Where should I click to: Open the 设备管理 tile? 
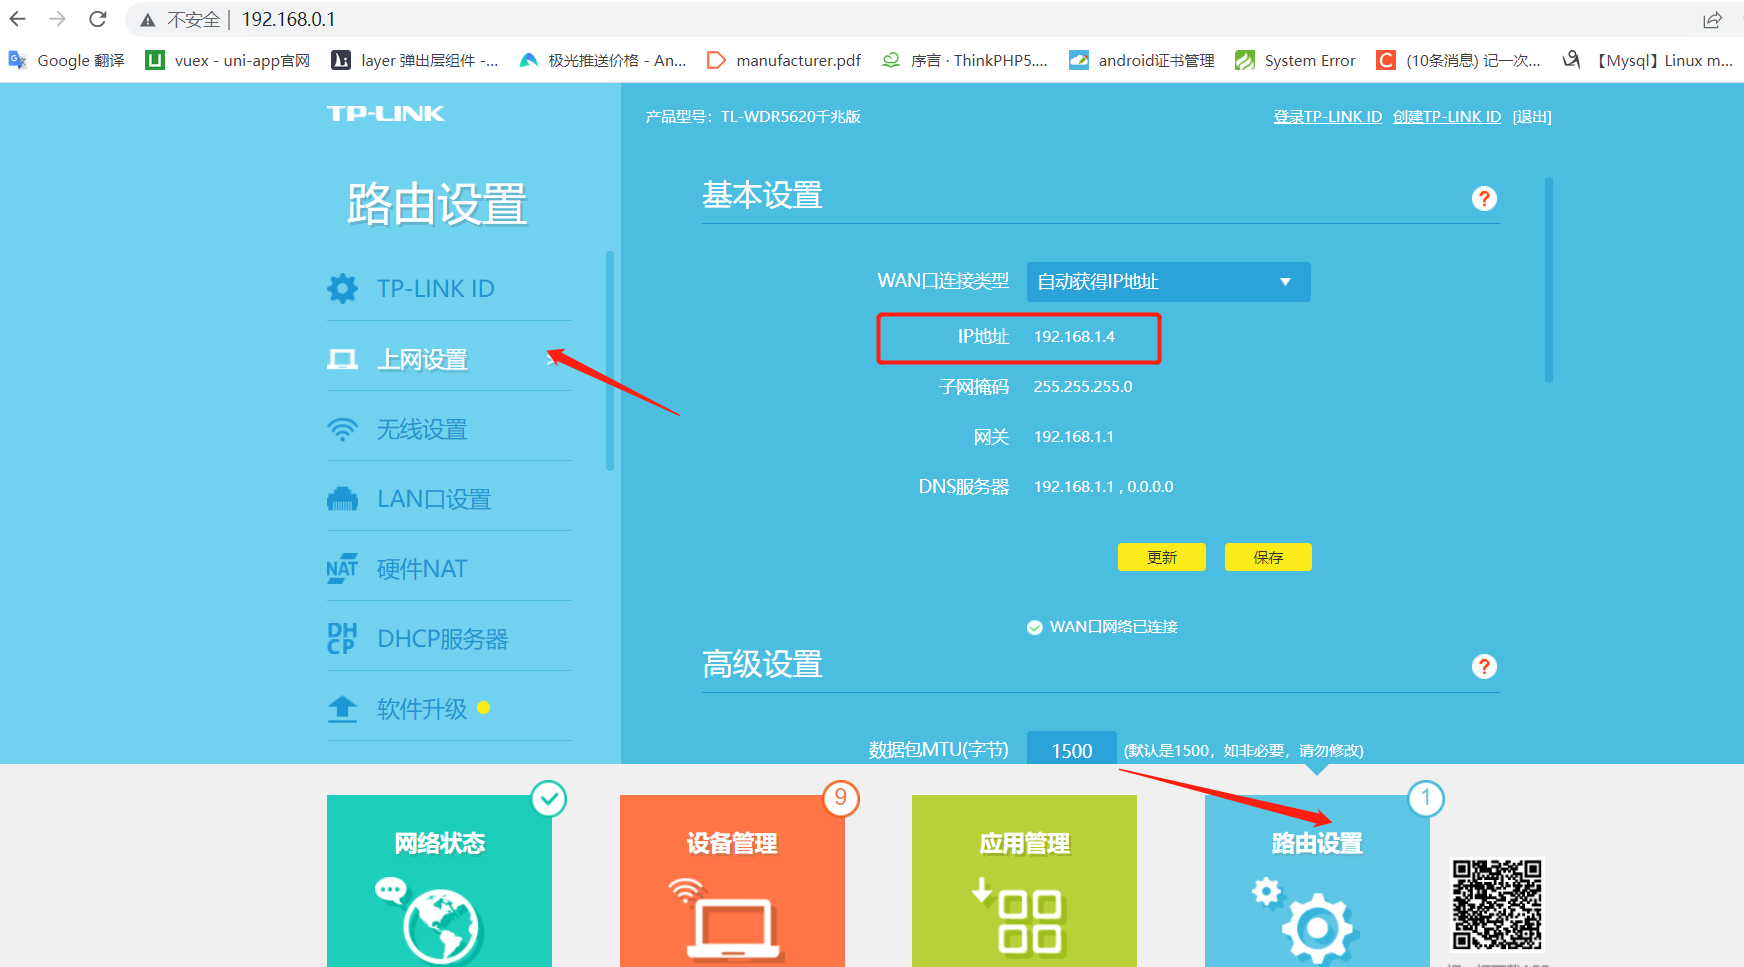(x=732, y=881)
